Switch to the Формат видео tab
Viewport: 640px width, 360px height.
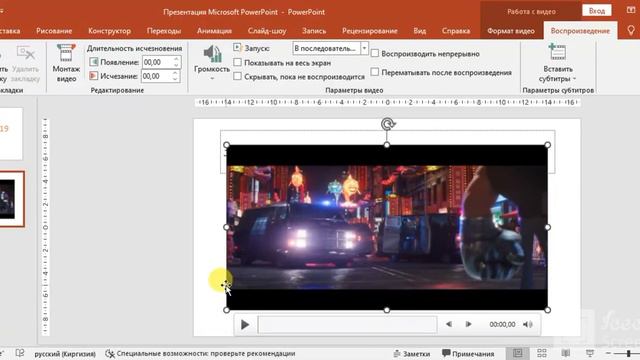point(511,31)
